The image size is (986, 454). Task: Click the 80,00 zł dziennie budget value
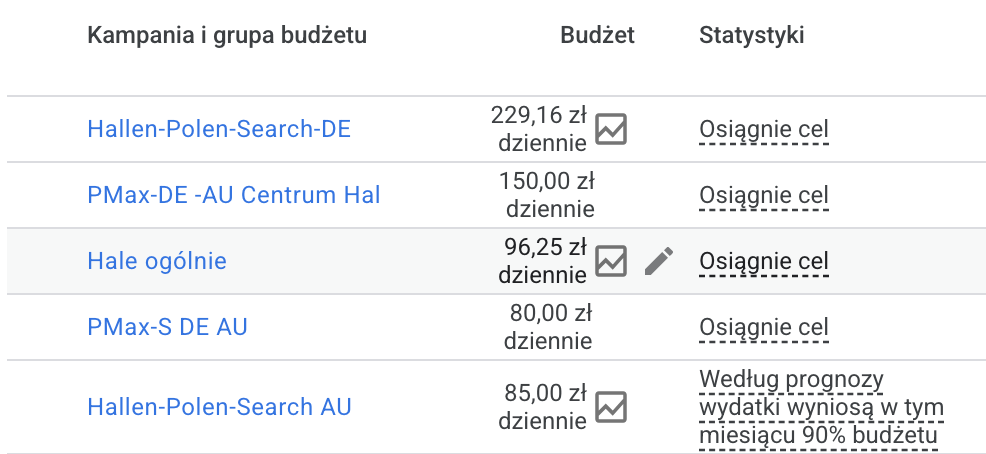click(x=548, y=327)
